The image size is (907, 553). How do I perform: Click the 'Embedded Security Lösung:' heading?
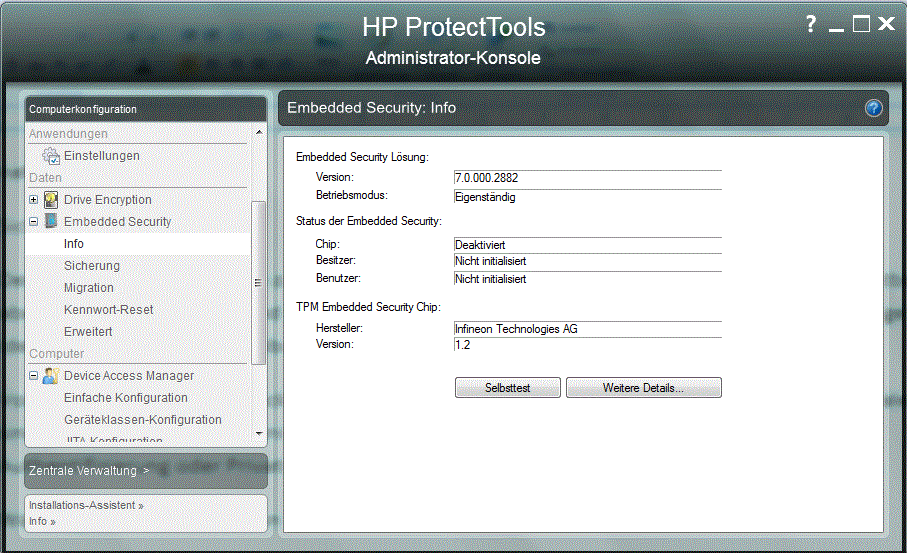pyautogui.click(x=362, y=157)
